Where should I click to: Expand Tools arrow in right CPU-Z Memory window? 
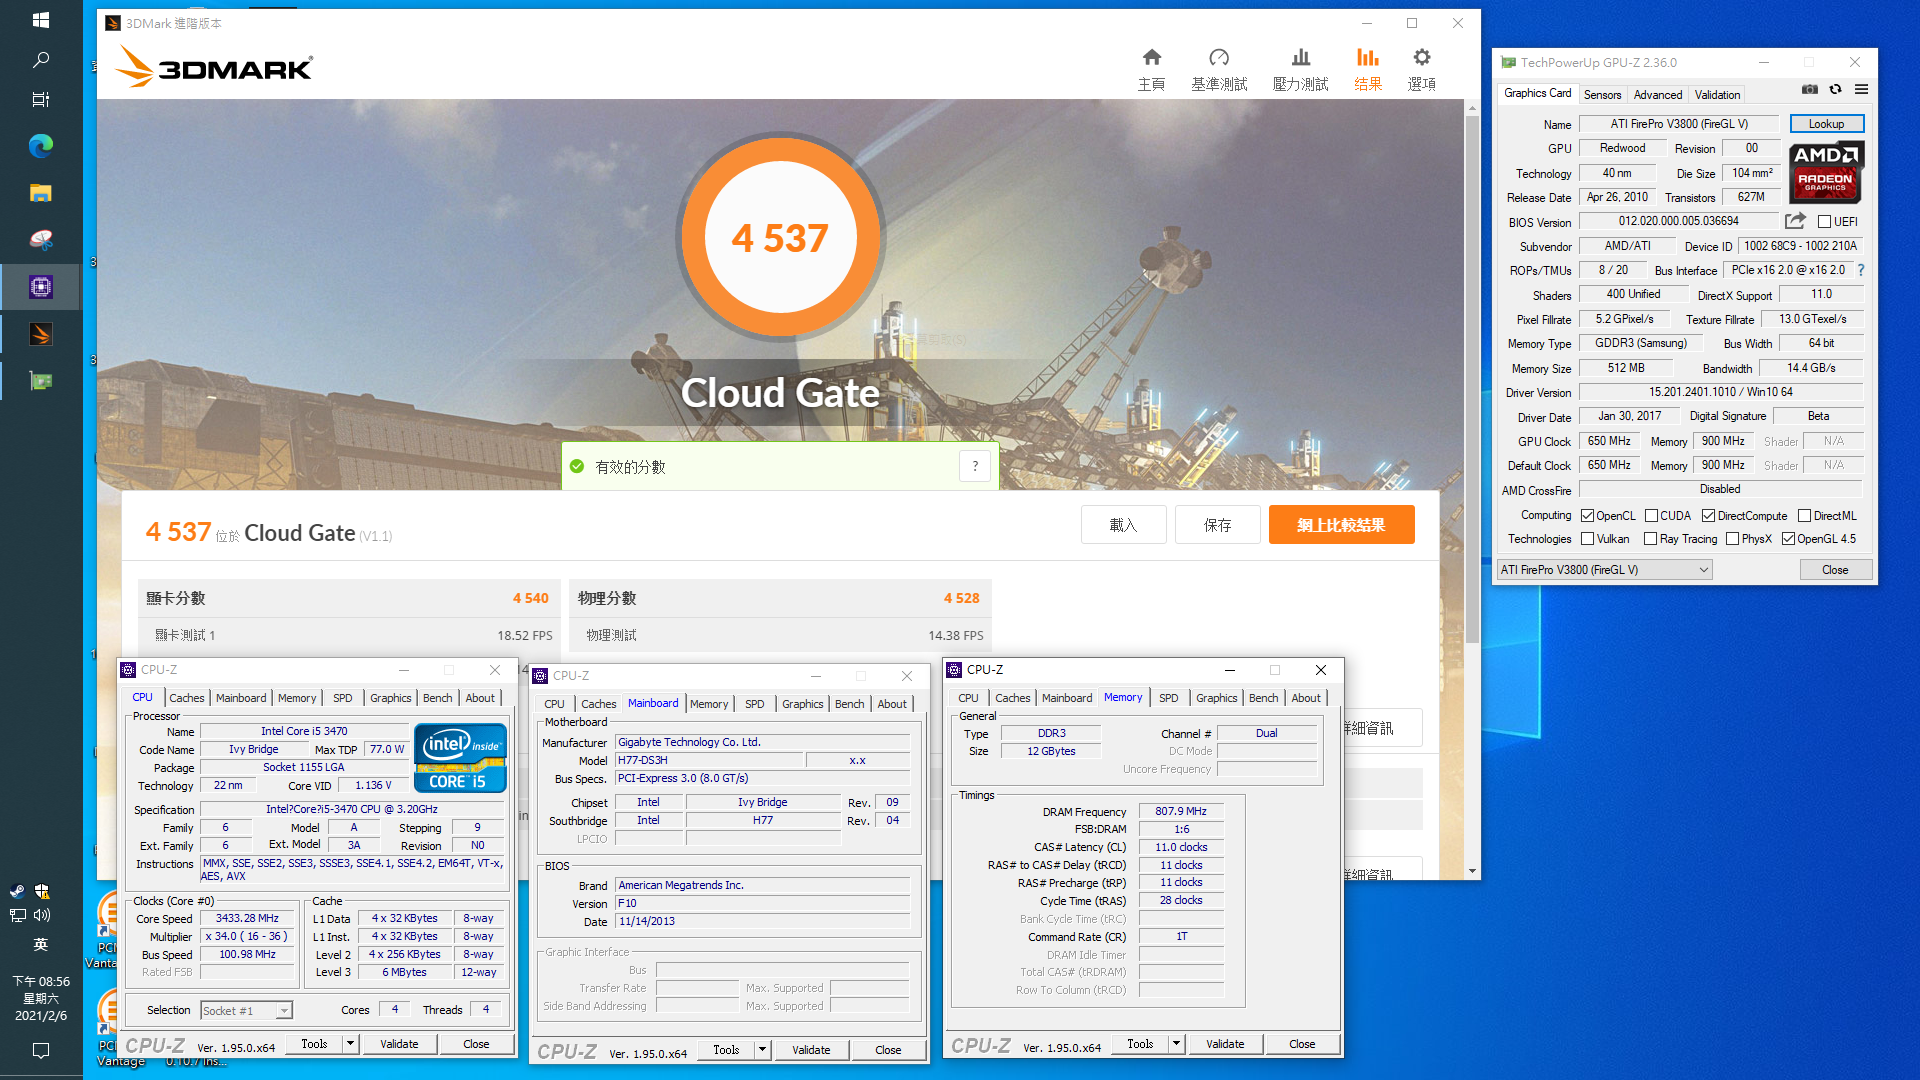coord(1176,1044)
